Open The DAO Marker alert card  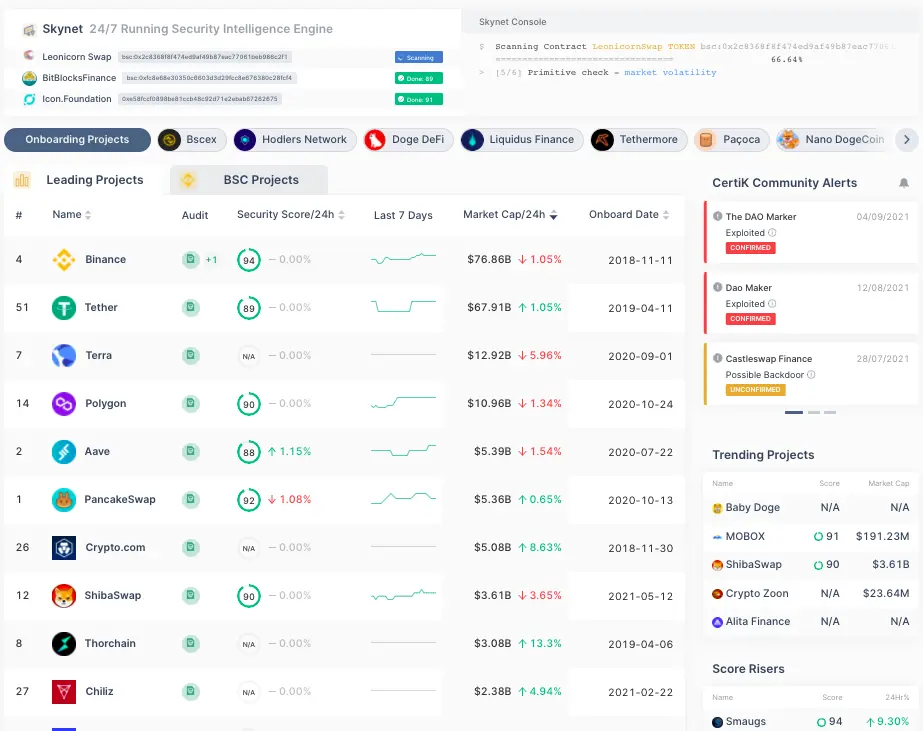point(811,232)
